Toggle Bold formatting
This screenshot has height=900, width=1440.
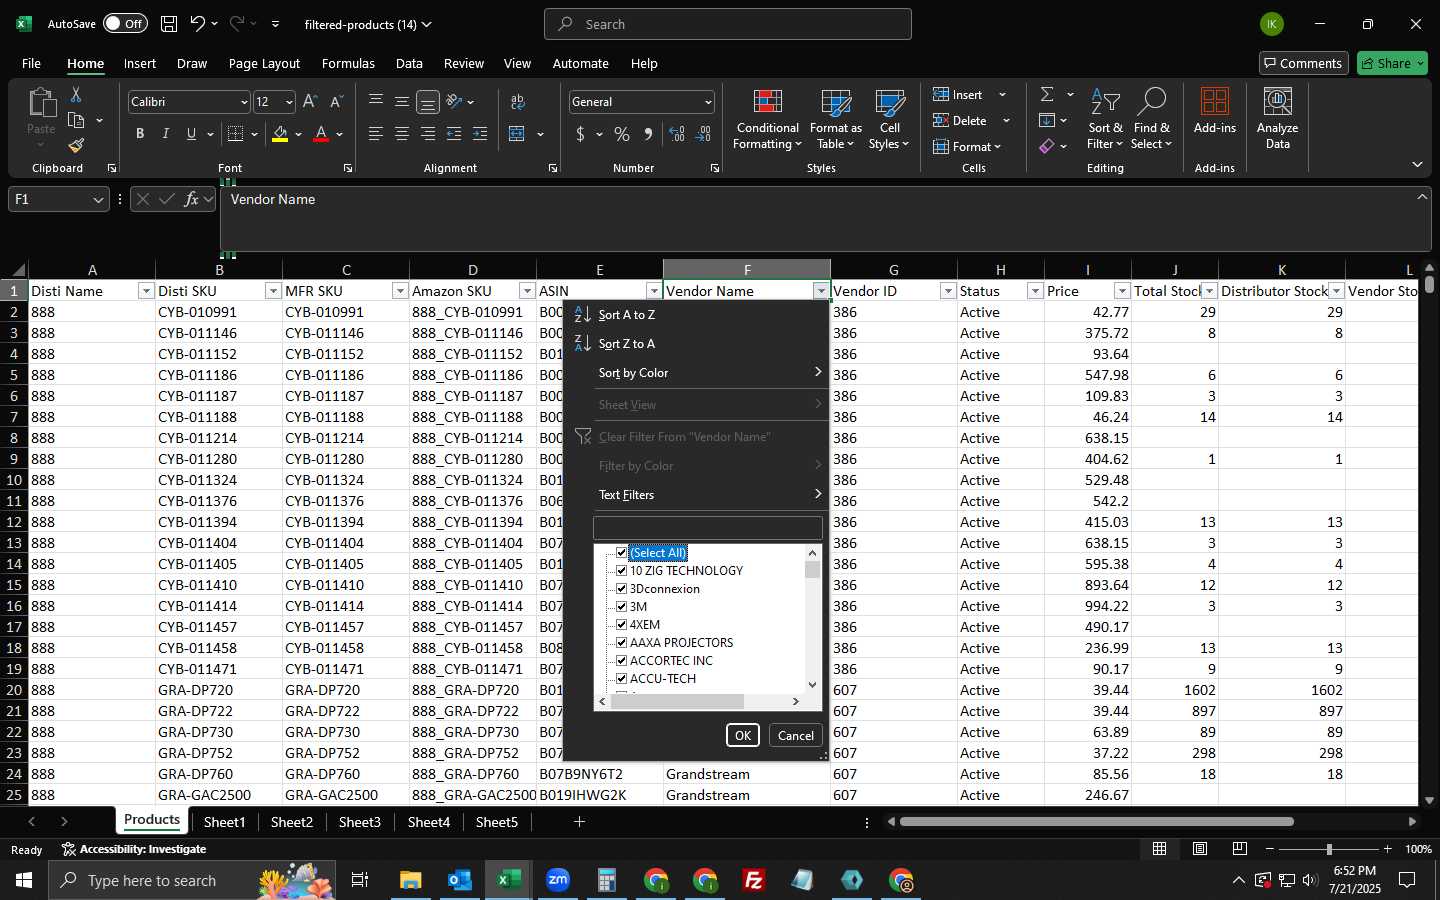click(x=140, y=134)
